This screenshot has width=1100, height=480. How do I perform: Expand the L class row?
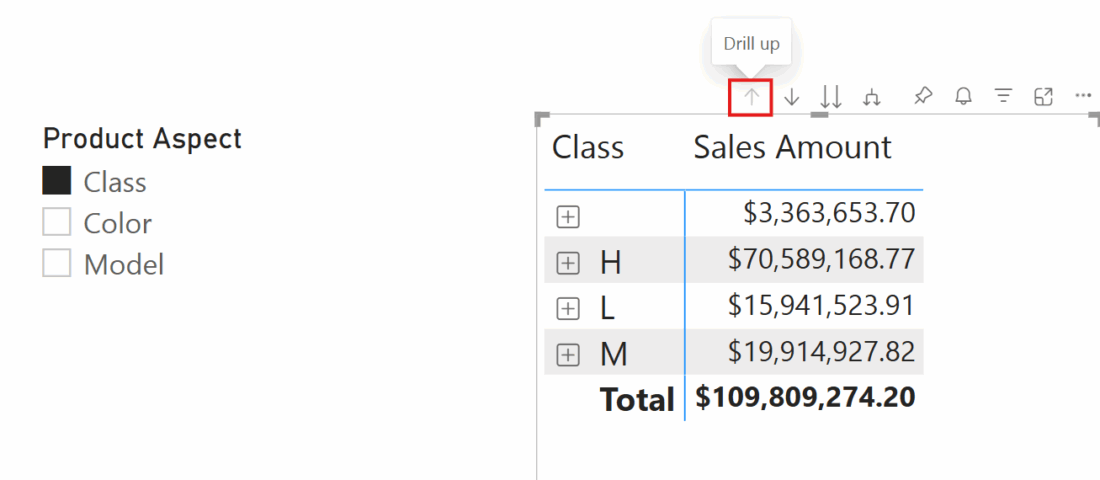568,309
